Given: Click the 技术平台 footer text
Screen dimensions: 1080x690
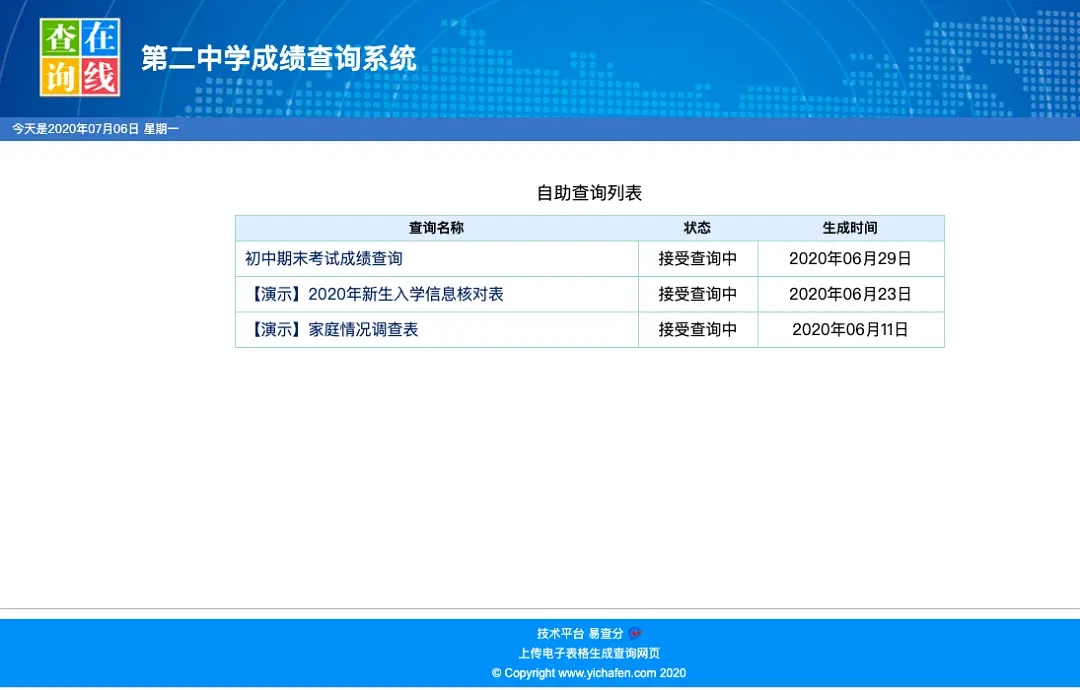Looking at the screenshot, I should pos(561,634).
